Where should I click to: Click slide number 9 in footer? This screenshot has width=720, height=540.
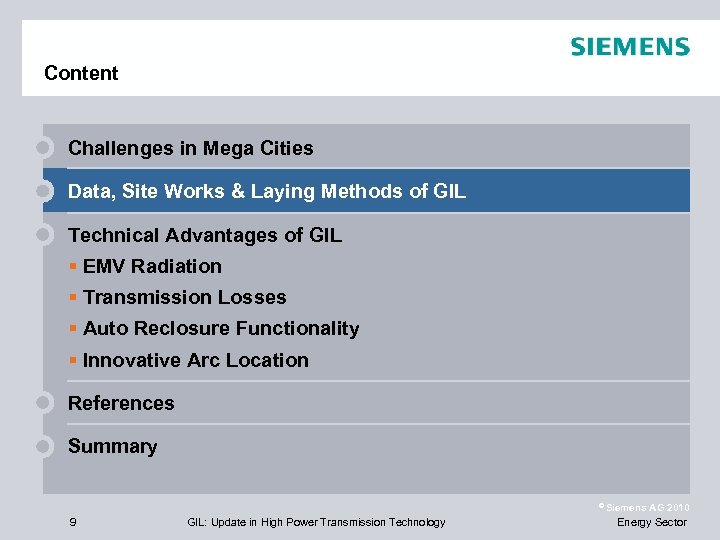73,522
